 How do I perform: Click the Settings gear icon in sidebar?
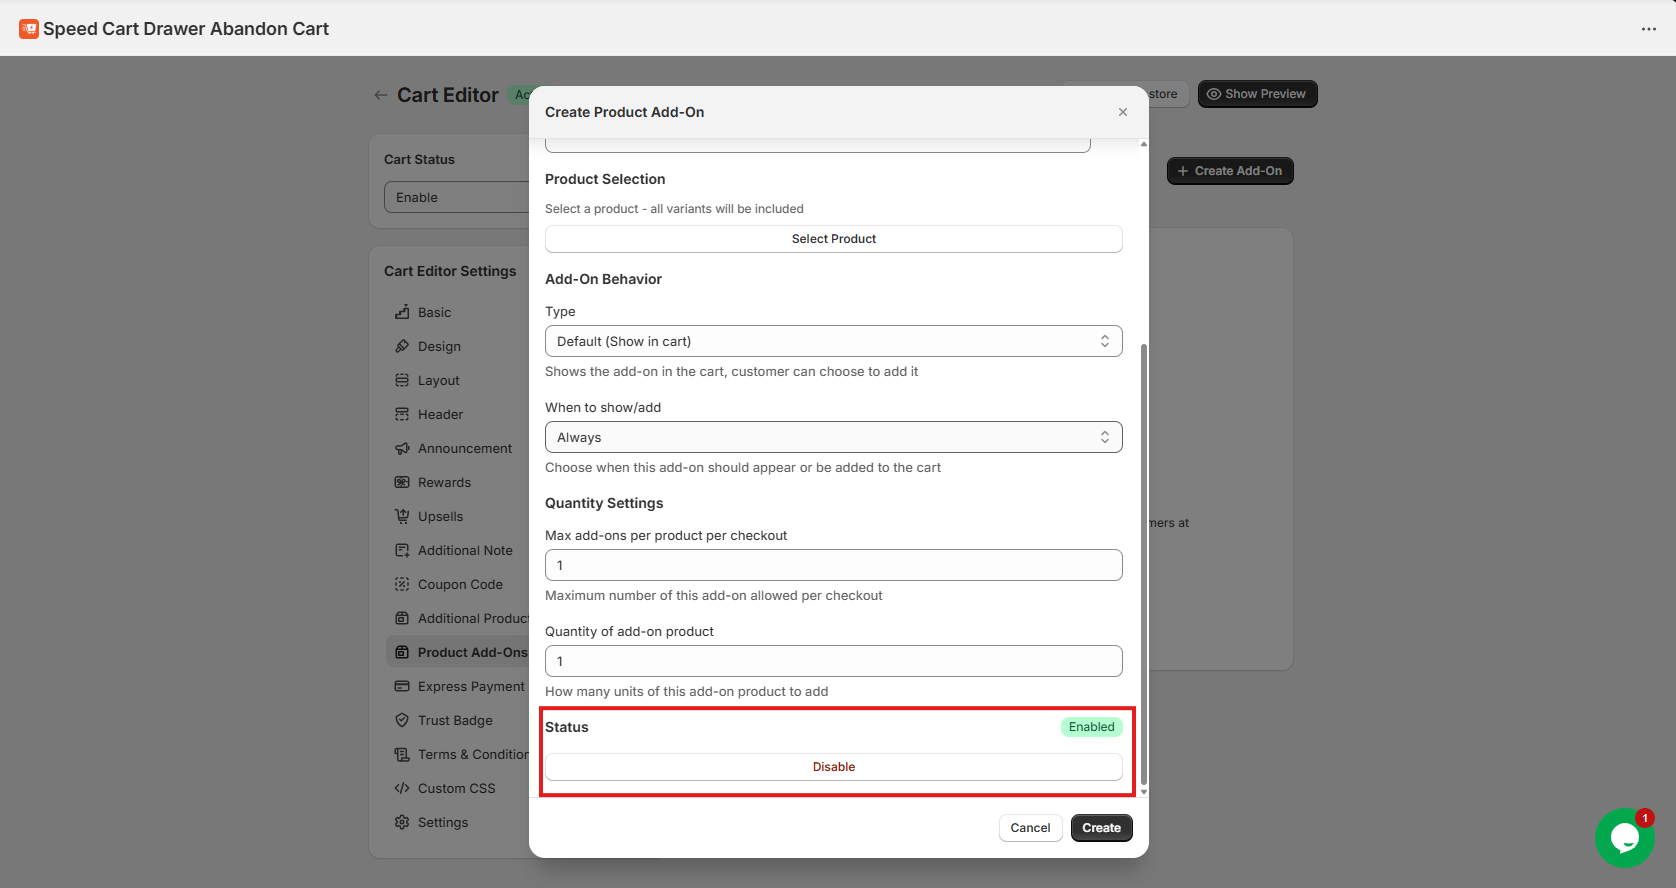pyautogui.click(x=402, y=822)
